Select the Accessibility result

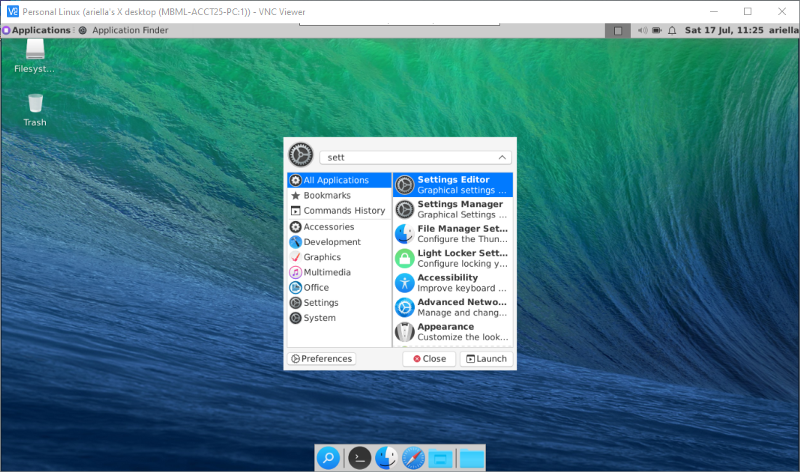click(453, 283)
